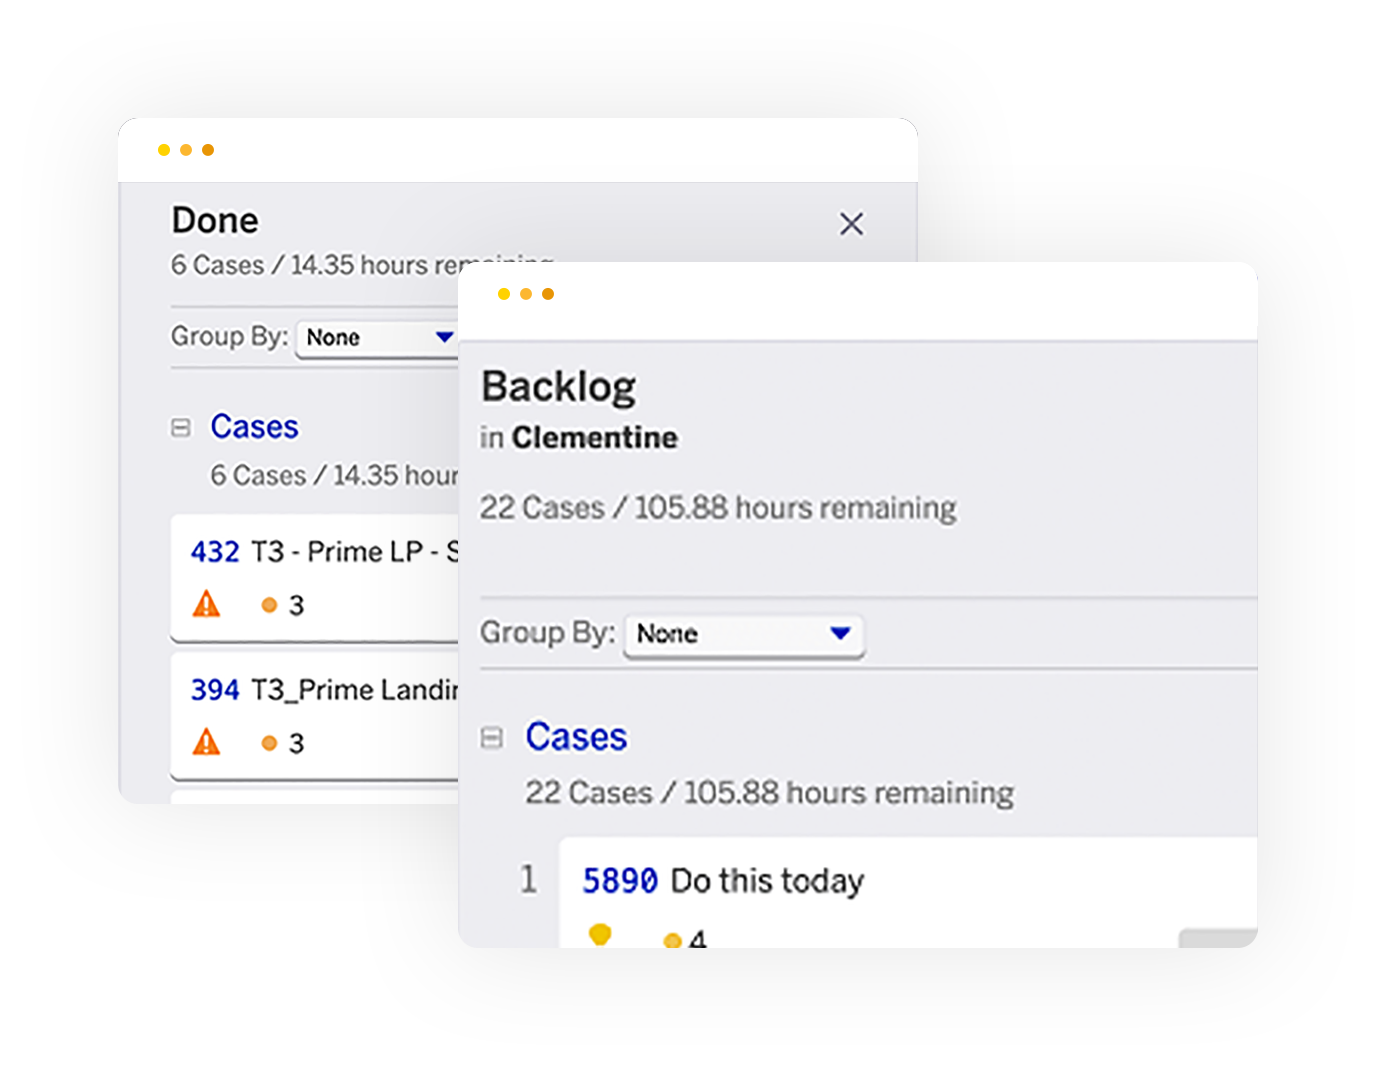This screenshot has width=1378, height=1068.
Task: Click orange priority dot on case 432
Action: [x=268, y=605]
